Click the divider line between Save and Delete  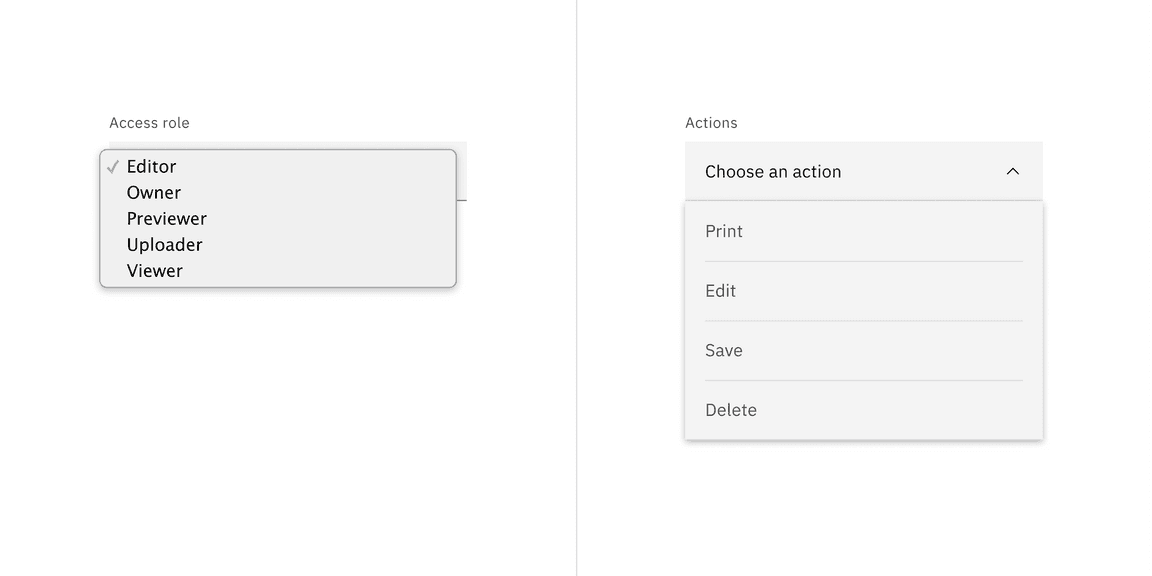864,380
